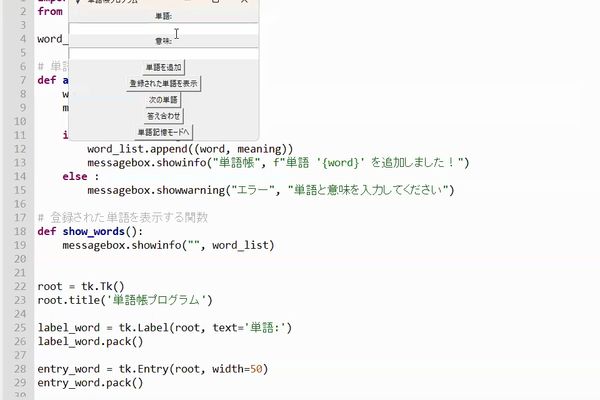Click the value 50 in width=50

[256, 369]
